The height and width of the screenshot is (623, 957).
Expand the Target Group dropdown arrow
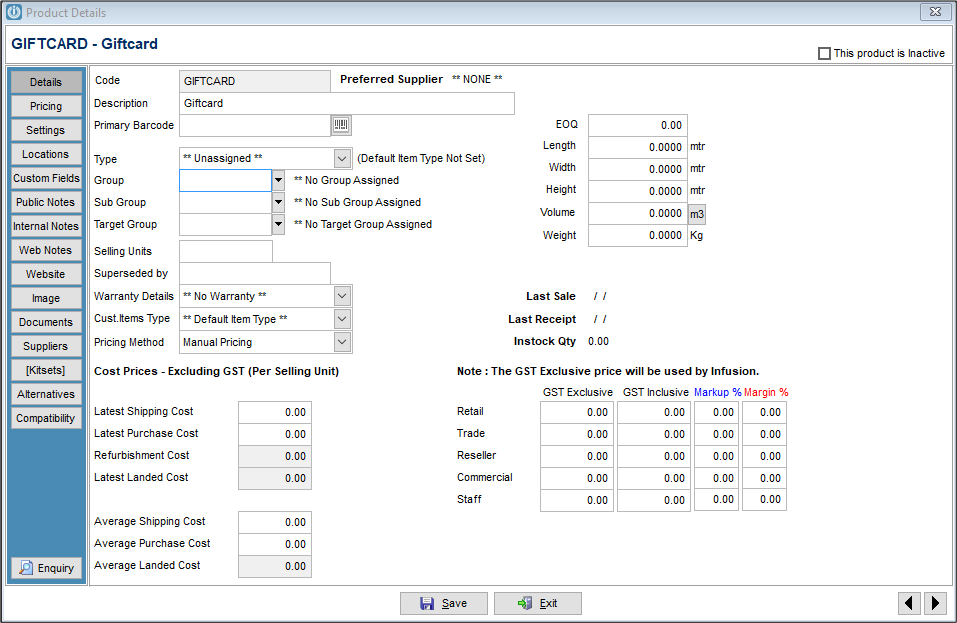[x=278, y=225]
